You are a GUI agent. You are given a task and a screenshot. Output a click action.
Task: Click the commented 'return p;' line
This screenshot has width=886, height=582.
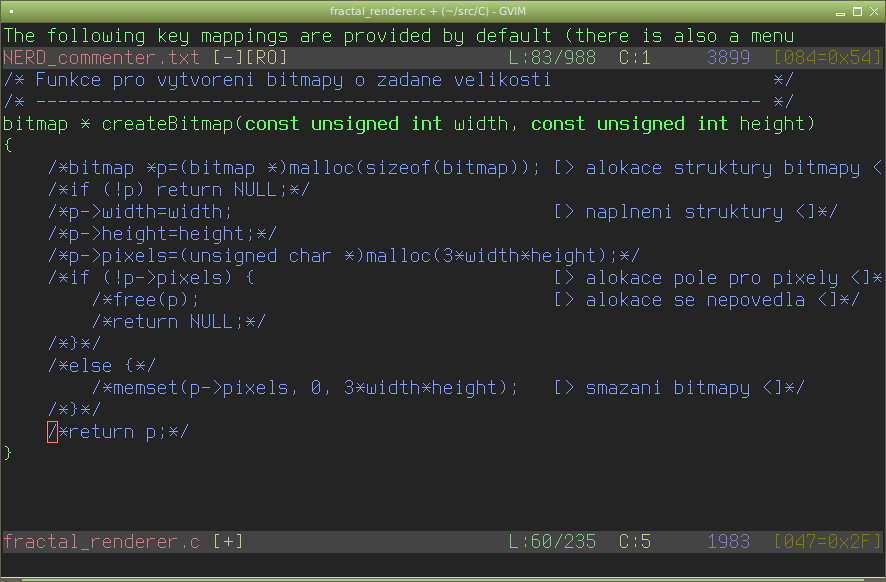coord(118,432)
